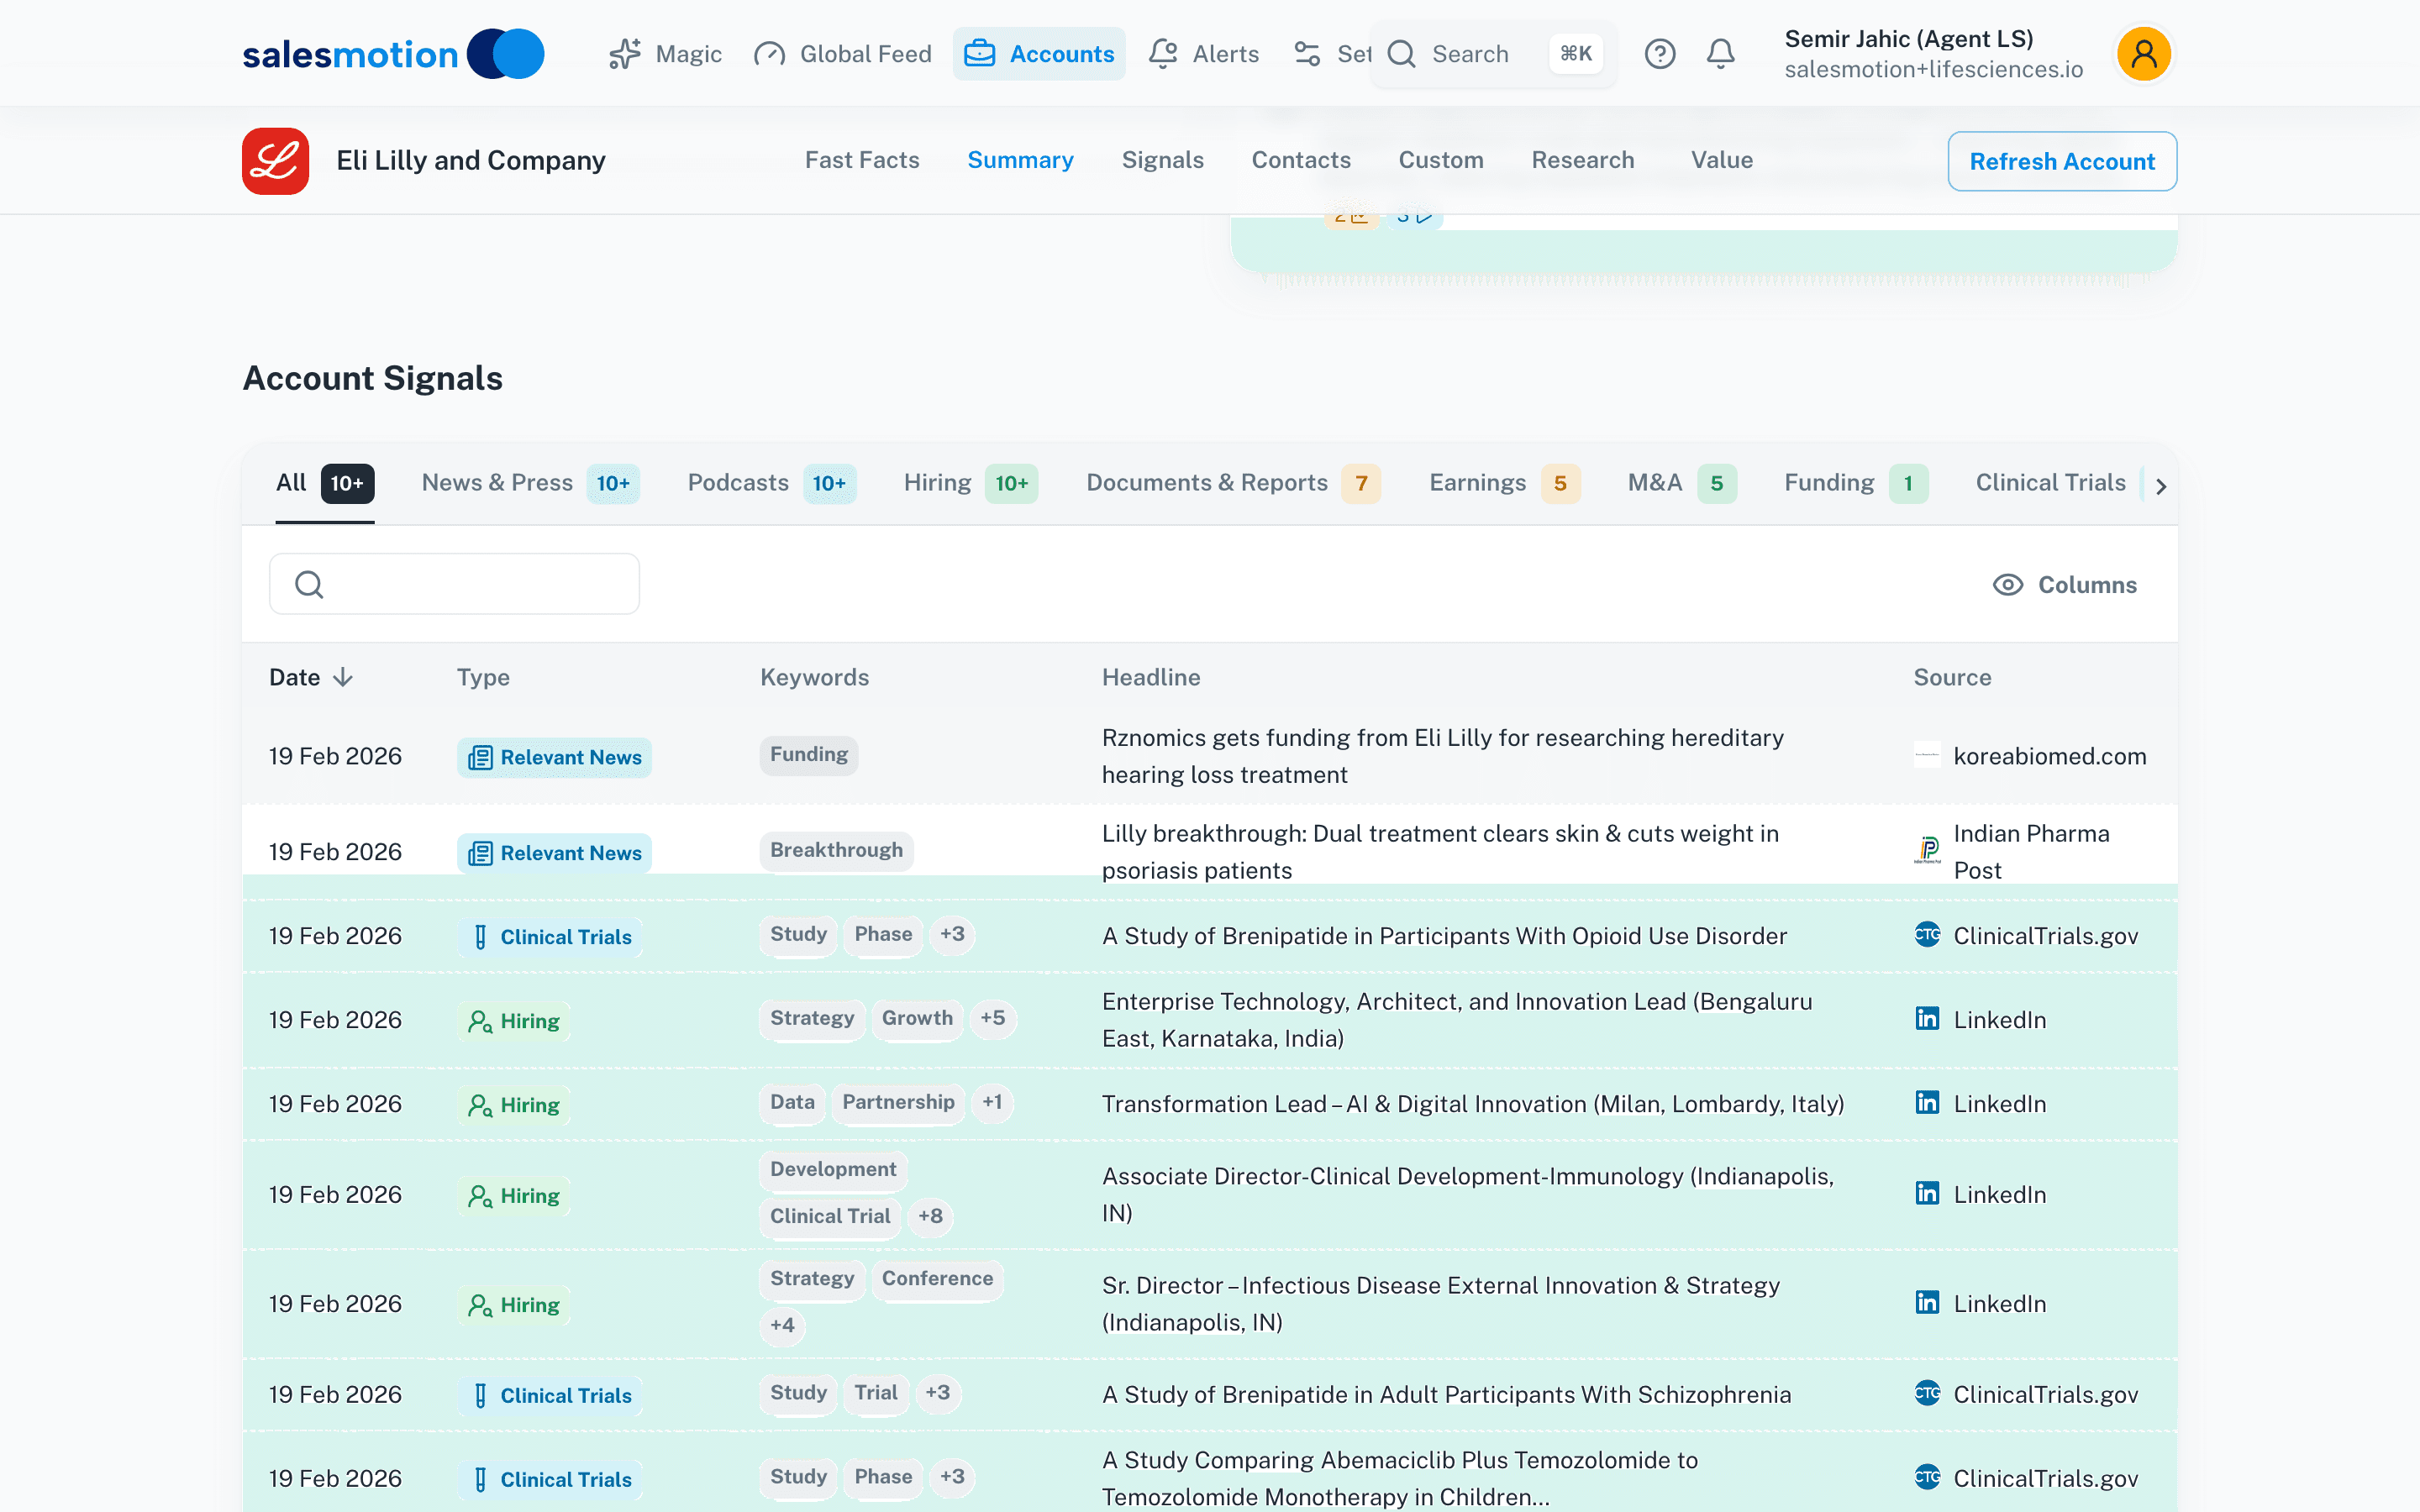This screenshot has width=2420, height=1512.
Task: Click the Keywords column header
Action: pos(814,678)
